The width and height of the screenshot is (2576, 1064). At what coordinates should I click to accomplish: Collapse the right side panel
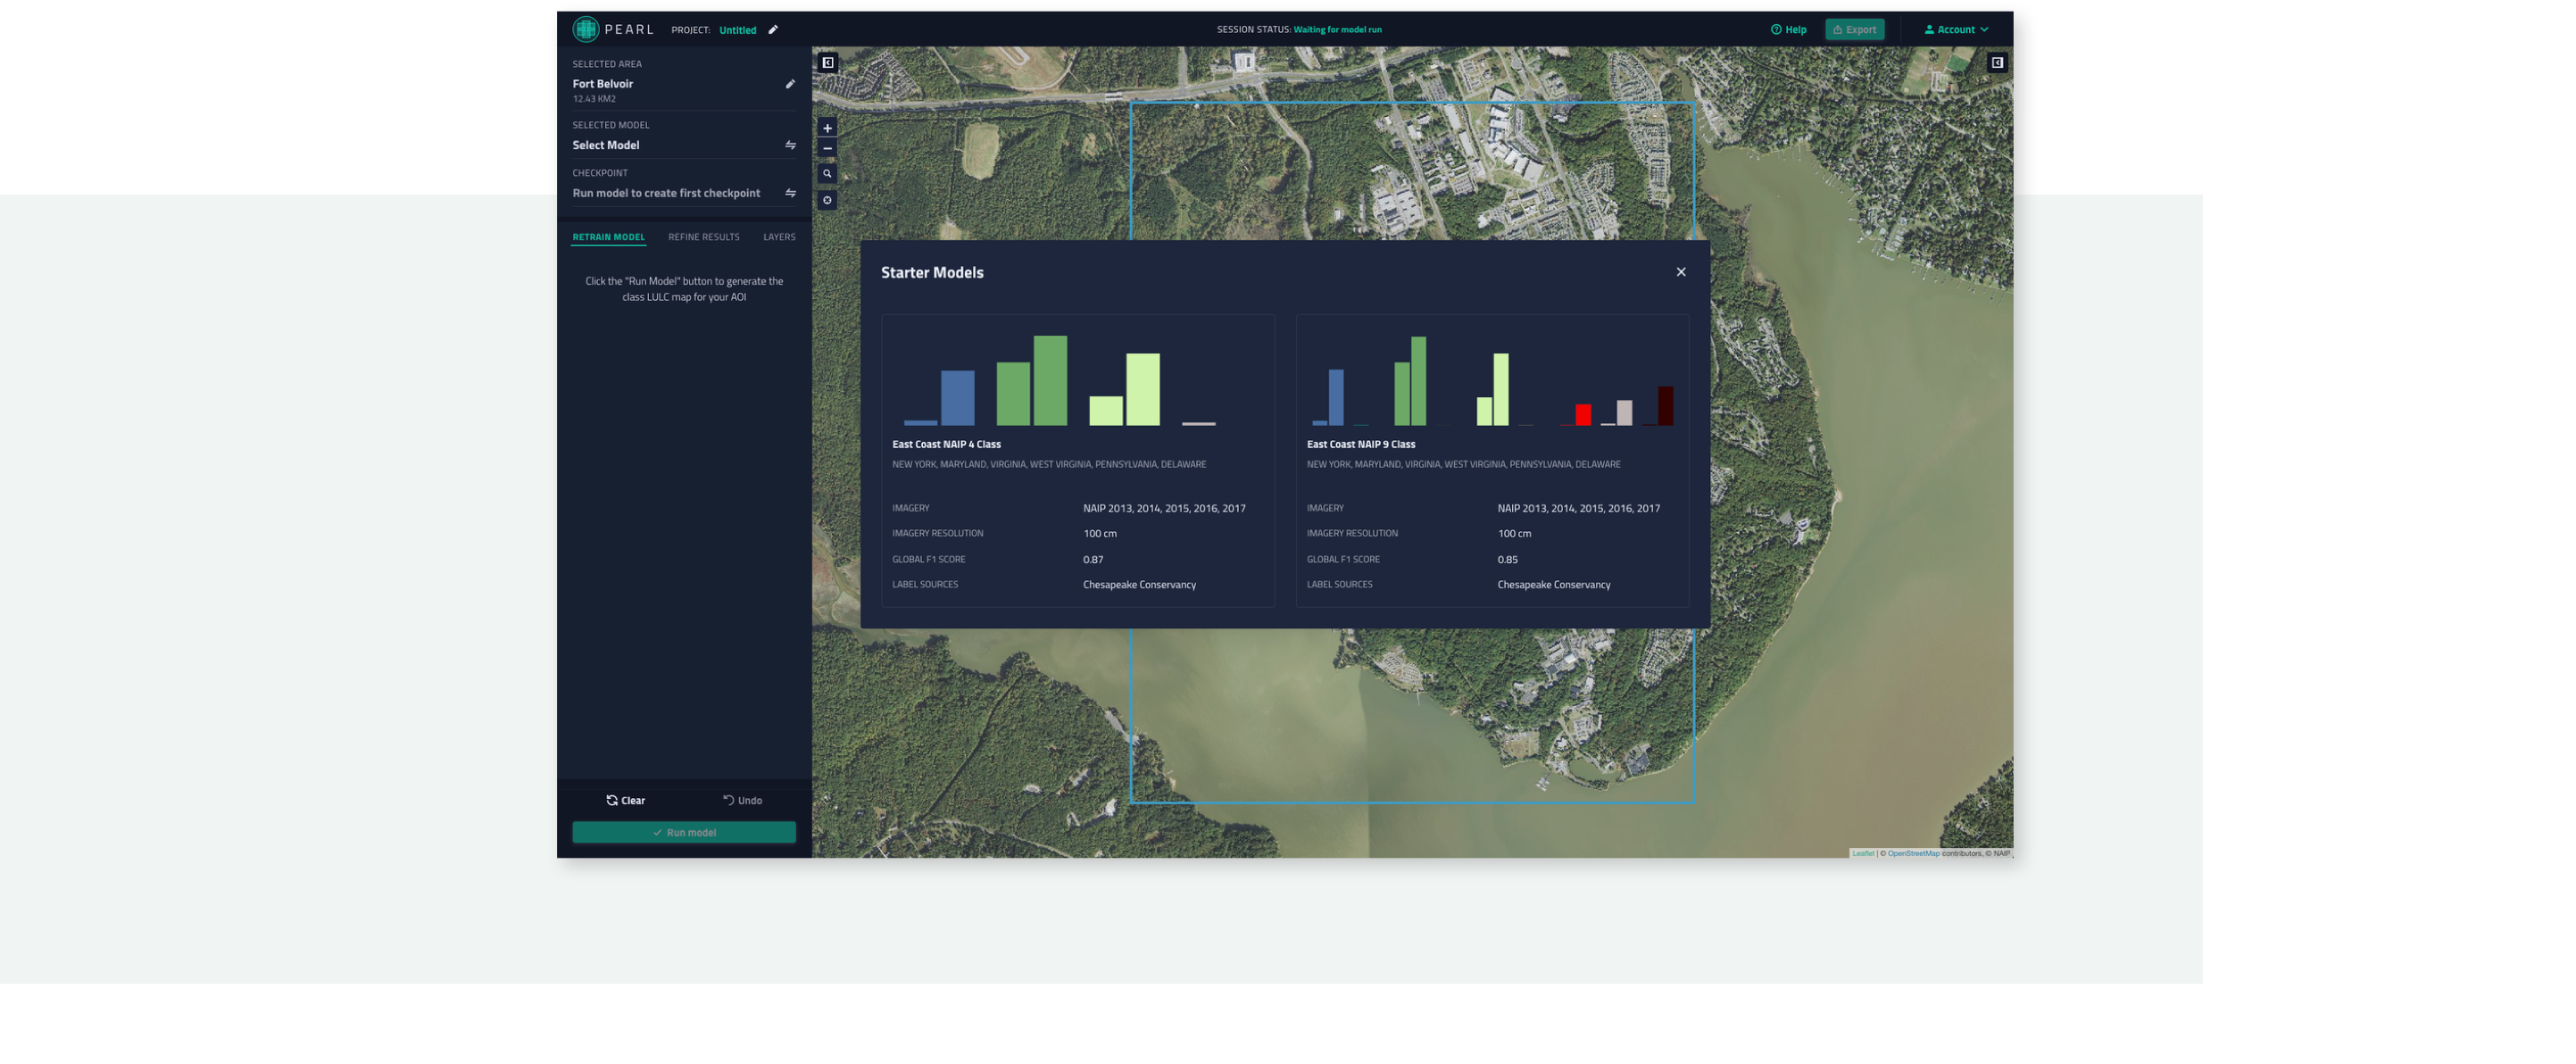coord(1997,63)
